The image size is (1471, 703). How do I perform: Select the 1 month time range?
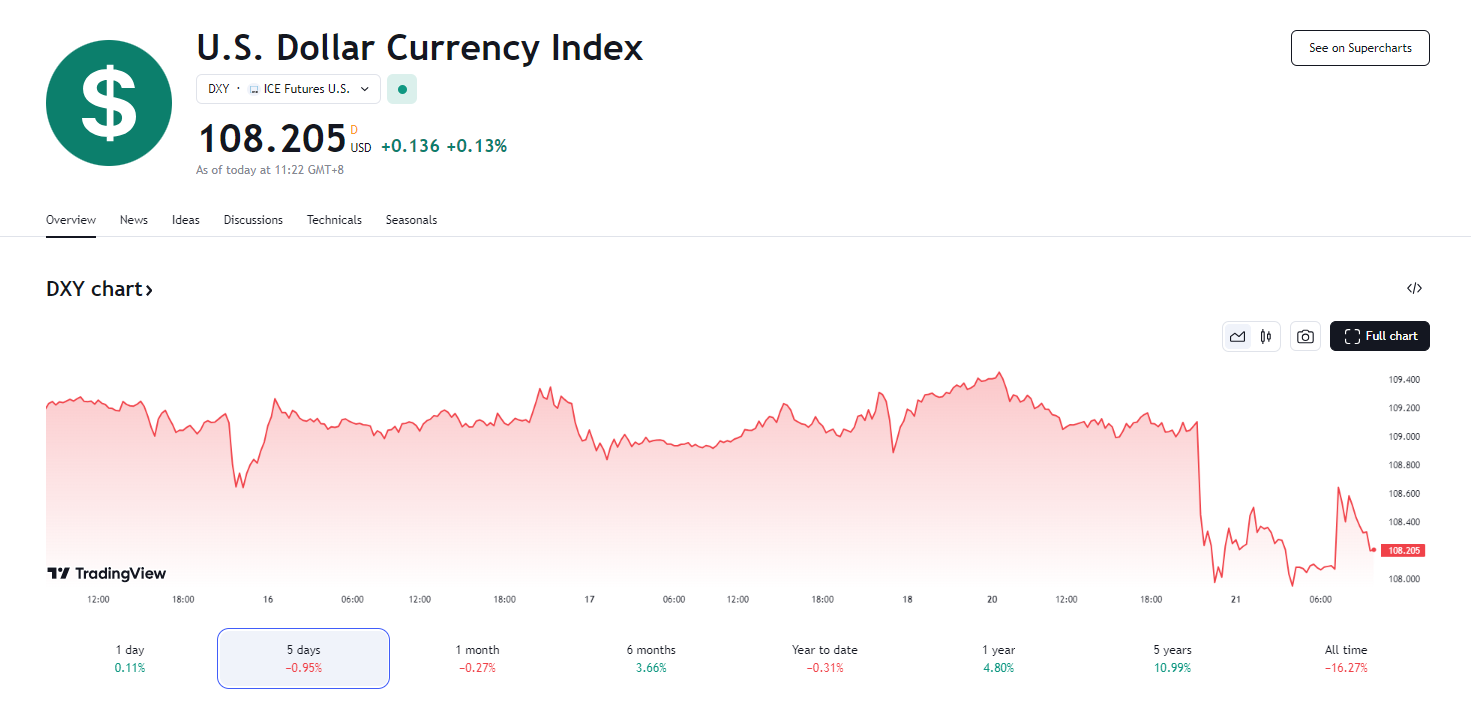point(477,658)
